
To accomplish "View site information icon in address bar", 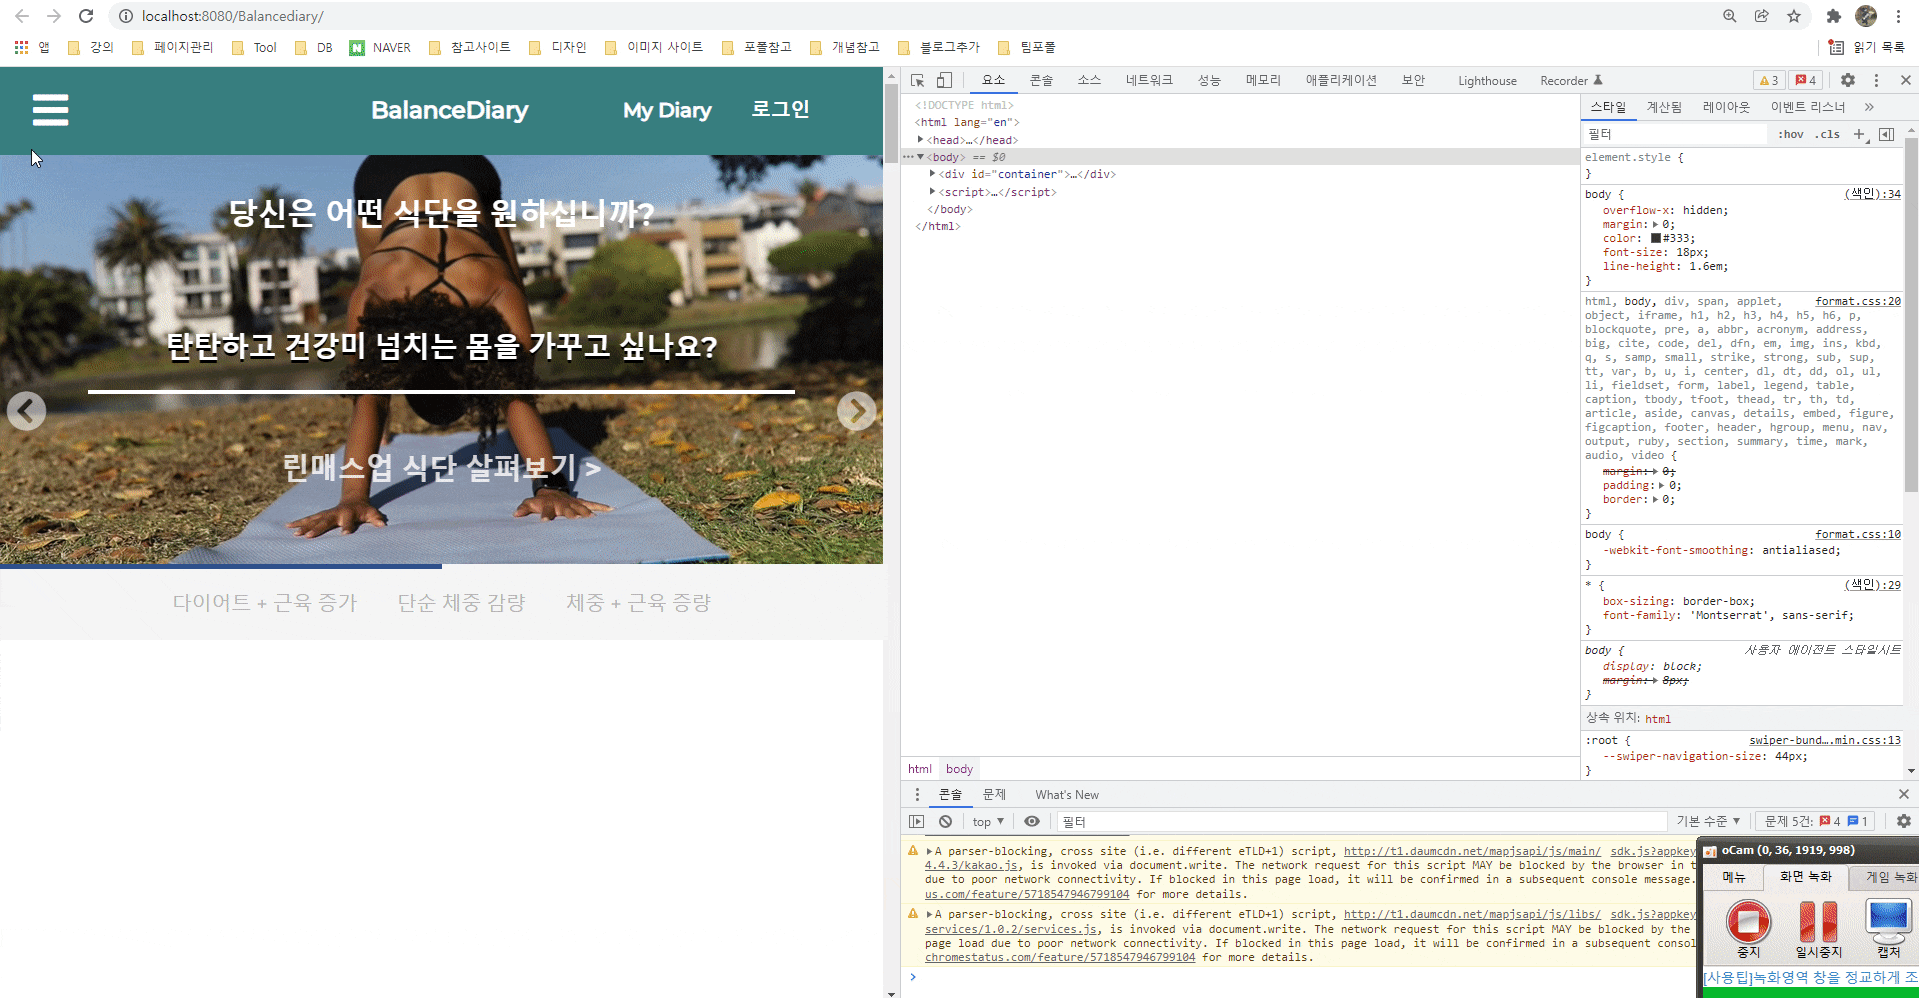I will (126, 16).
